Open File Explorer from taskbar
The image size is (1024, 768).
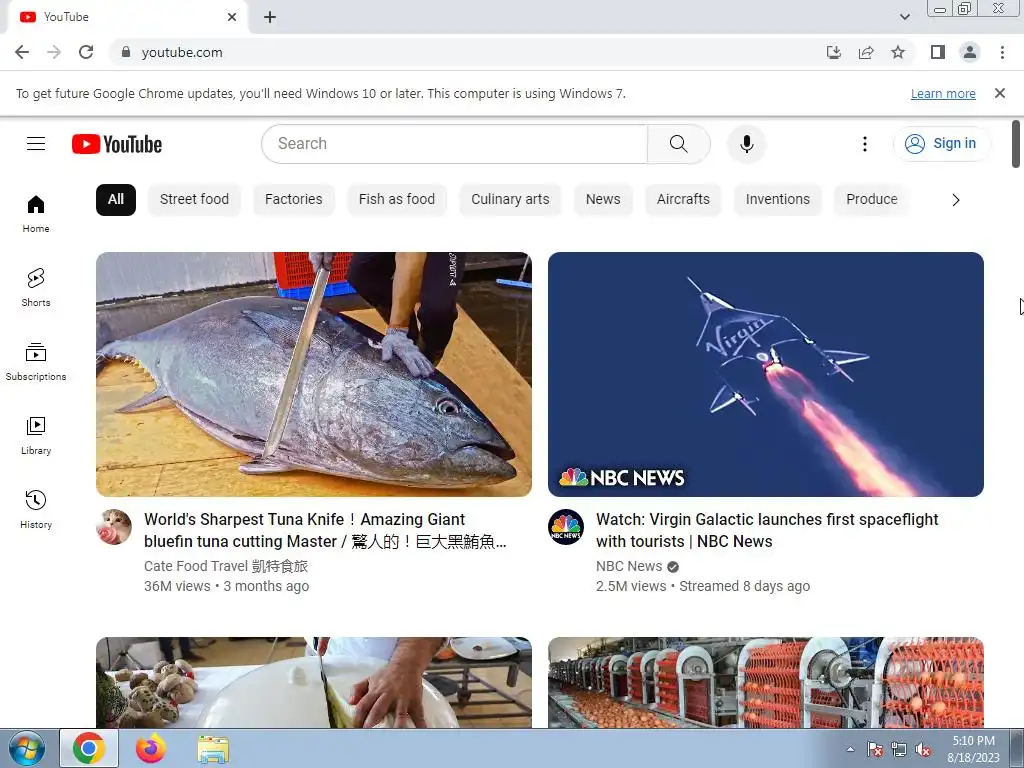(x=213, y=749)
